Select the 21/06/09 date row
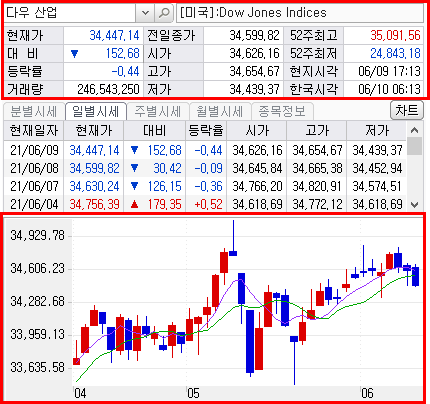The width and height of the screenshot is (430, 404). coord(205,150)
